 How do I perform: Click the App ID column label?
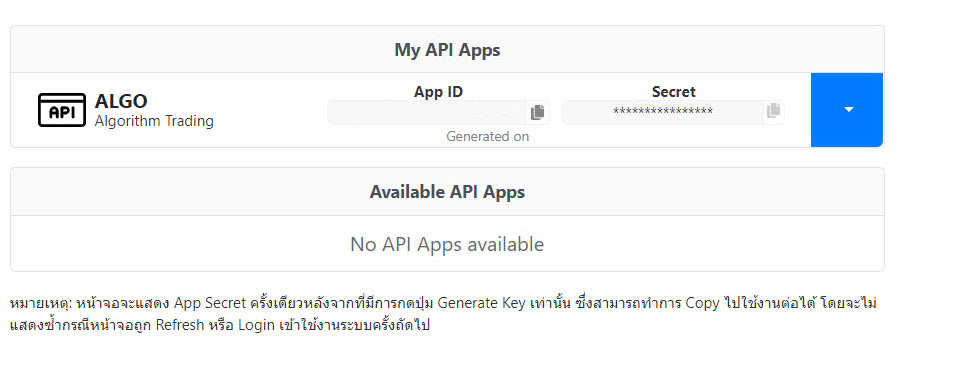pos(438,92)
